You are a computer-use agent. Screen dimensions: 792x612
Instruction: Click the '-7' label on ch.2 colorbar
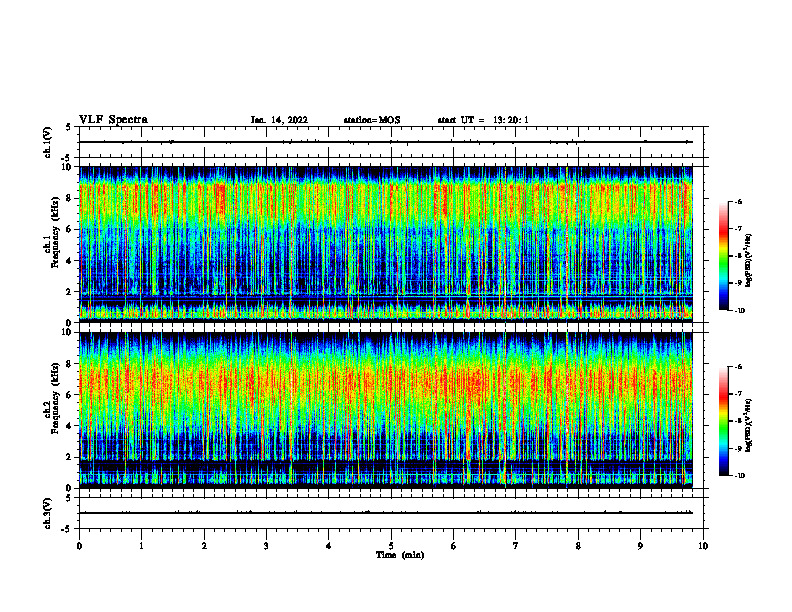(x=738, y=394)
